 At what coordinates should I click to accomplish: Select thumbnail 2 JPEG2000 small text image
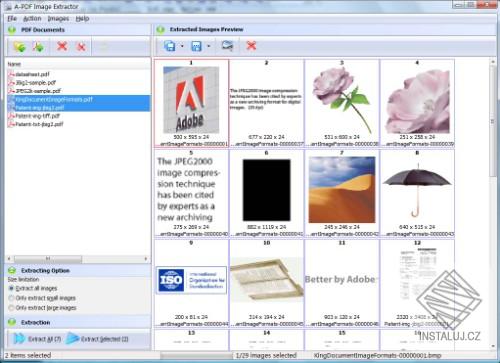coord(267,103)
